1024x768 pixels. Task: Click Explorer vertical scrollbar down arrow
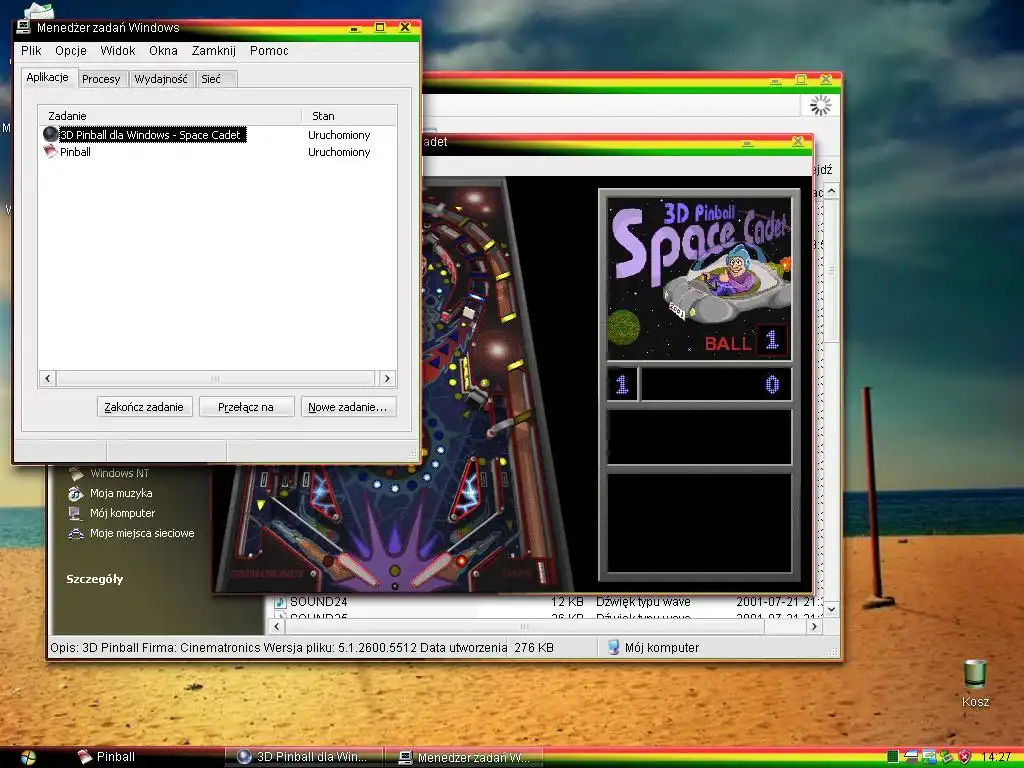click(831, 609)
